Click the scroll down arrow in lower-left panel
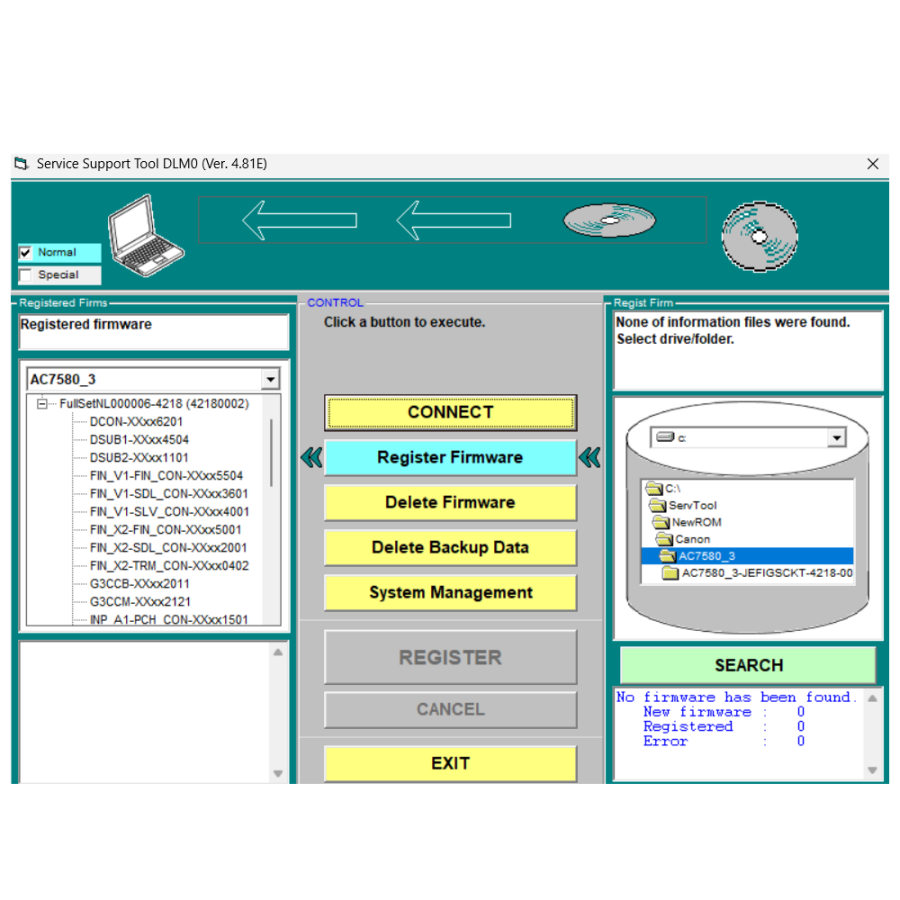 click(278, 773)
